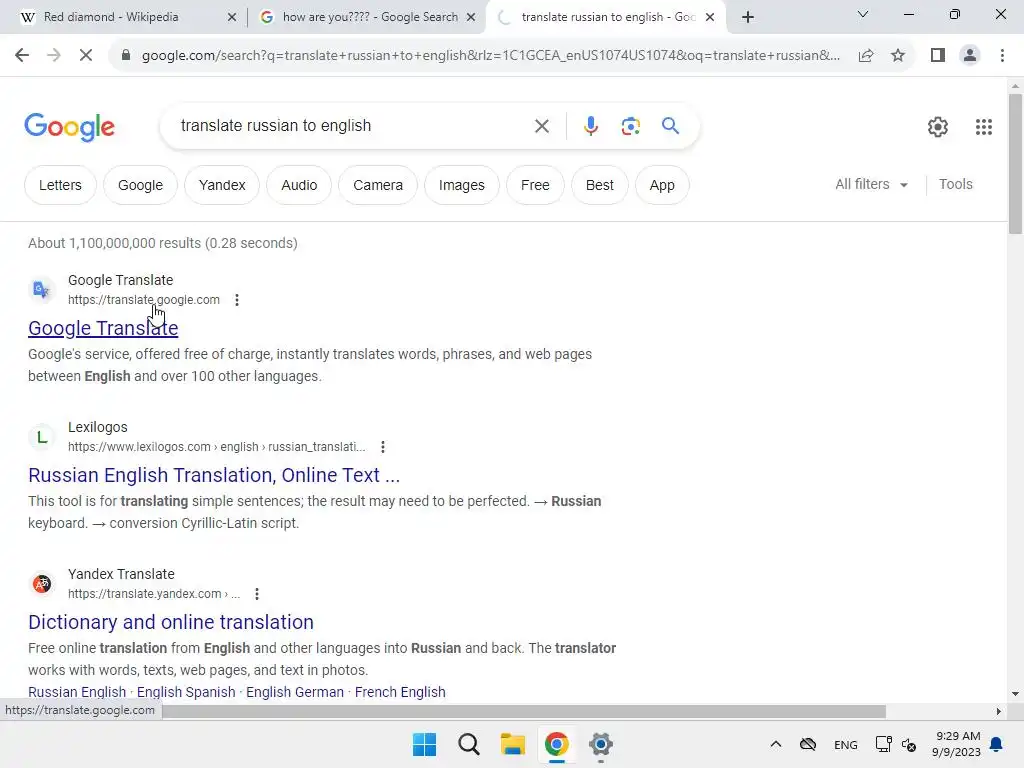Filter results by Camera chip

pyautogui.click(x=378, y=185)
